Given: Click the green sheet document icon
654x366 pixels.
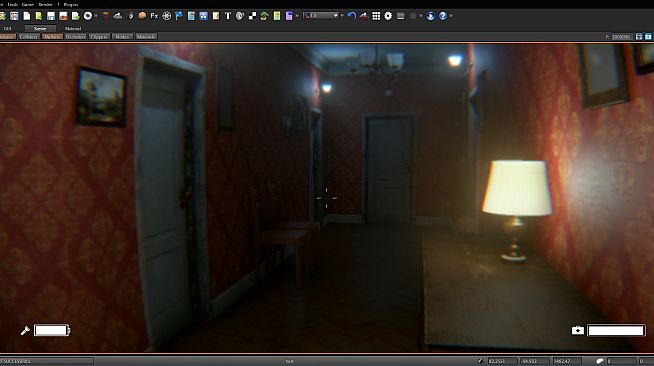Looking at the screenshot, I should tap(277, 16).
